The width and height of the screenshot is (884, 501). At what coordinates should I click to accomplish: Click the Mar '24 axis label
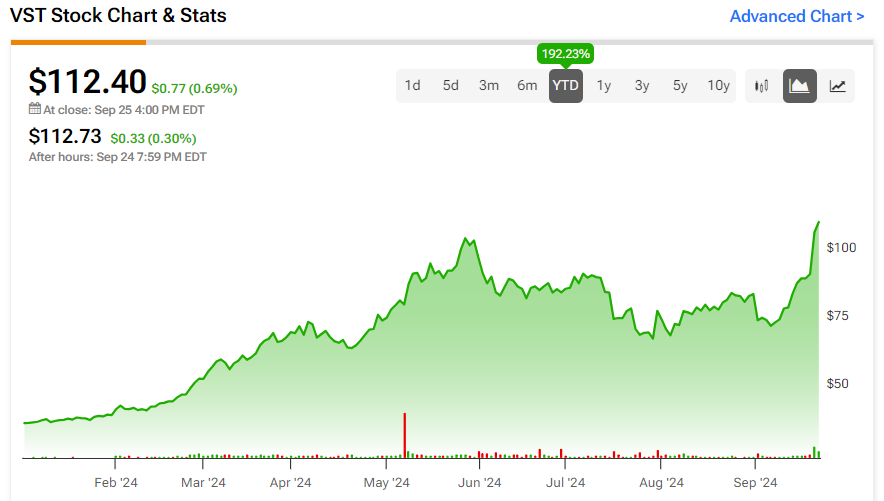pyautogui.click(x=203, y=483)
